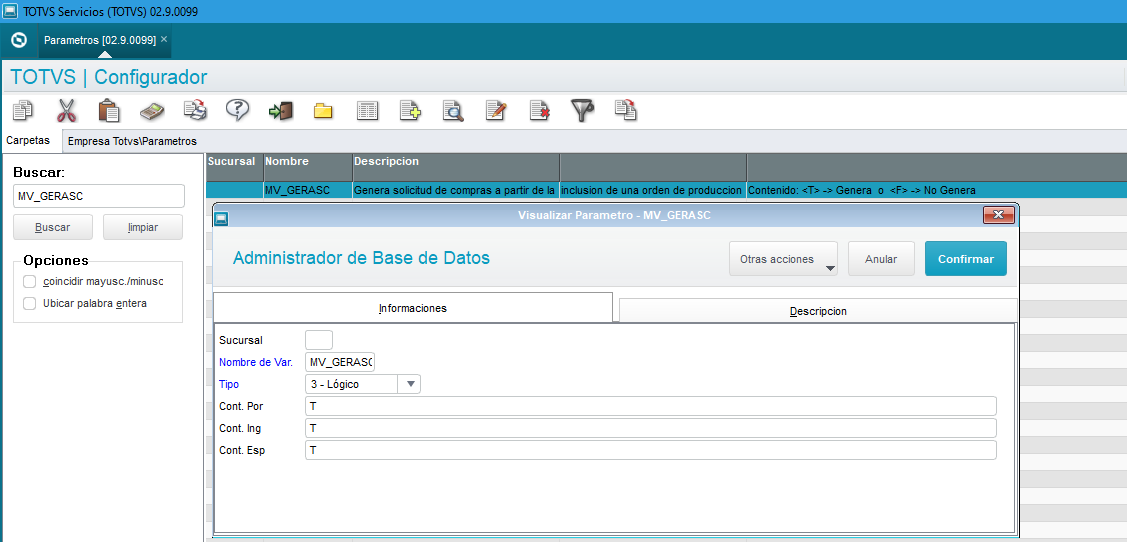Click the delete record red X icon
This screenshot has height=542, width=1127.
coord(540,111)
